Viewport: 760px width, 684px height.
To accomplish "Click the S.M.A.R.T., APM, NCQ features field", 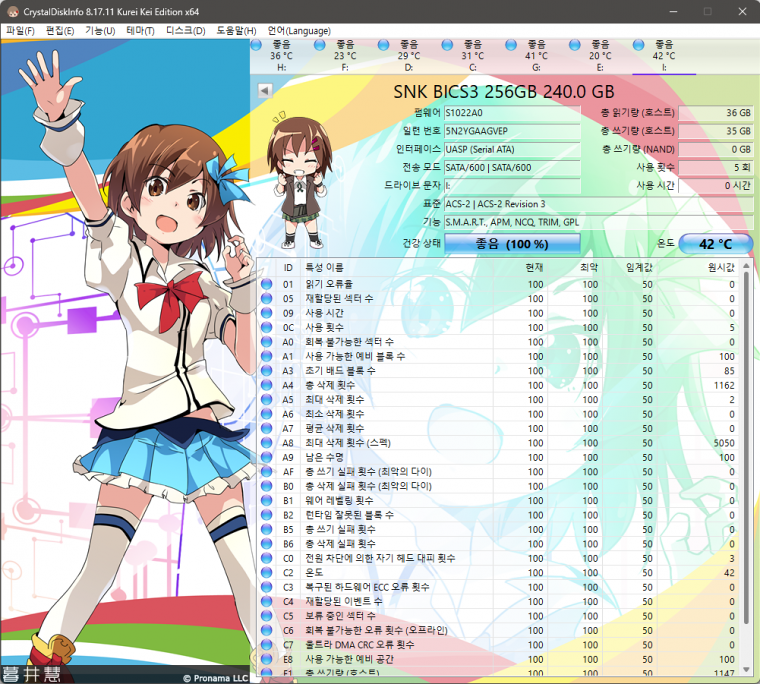I will [x=599, y=222].
